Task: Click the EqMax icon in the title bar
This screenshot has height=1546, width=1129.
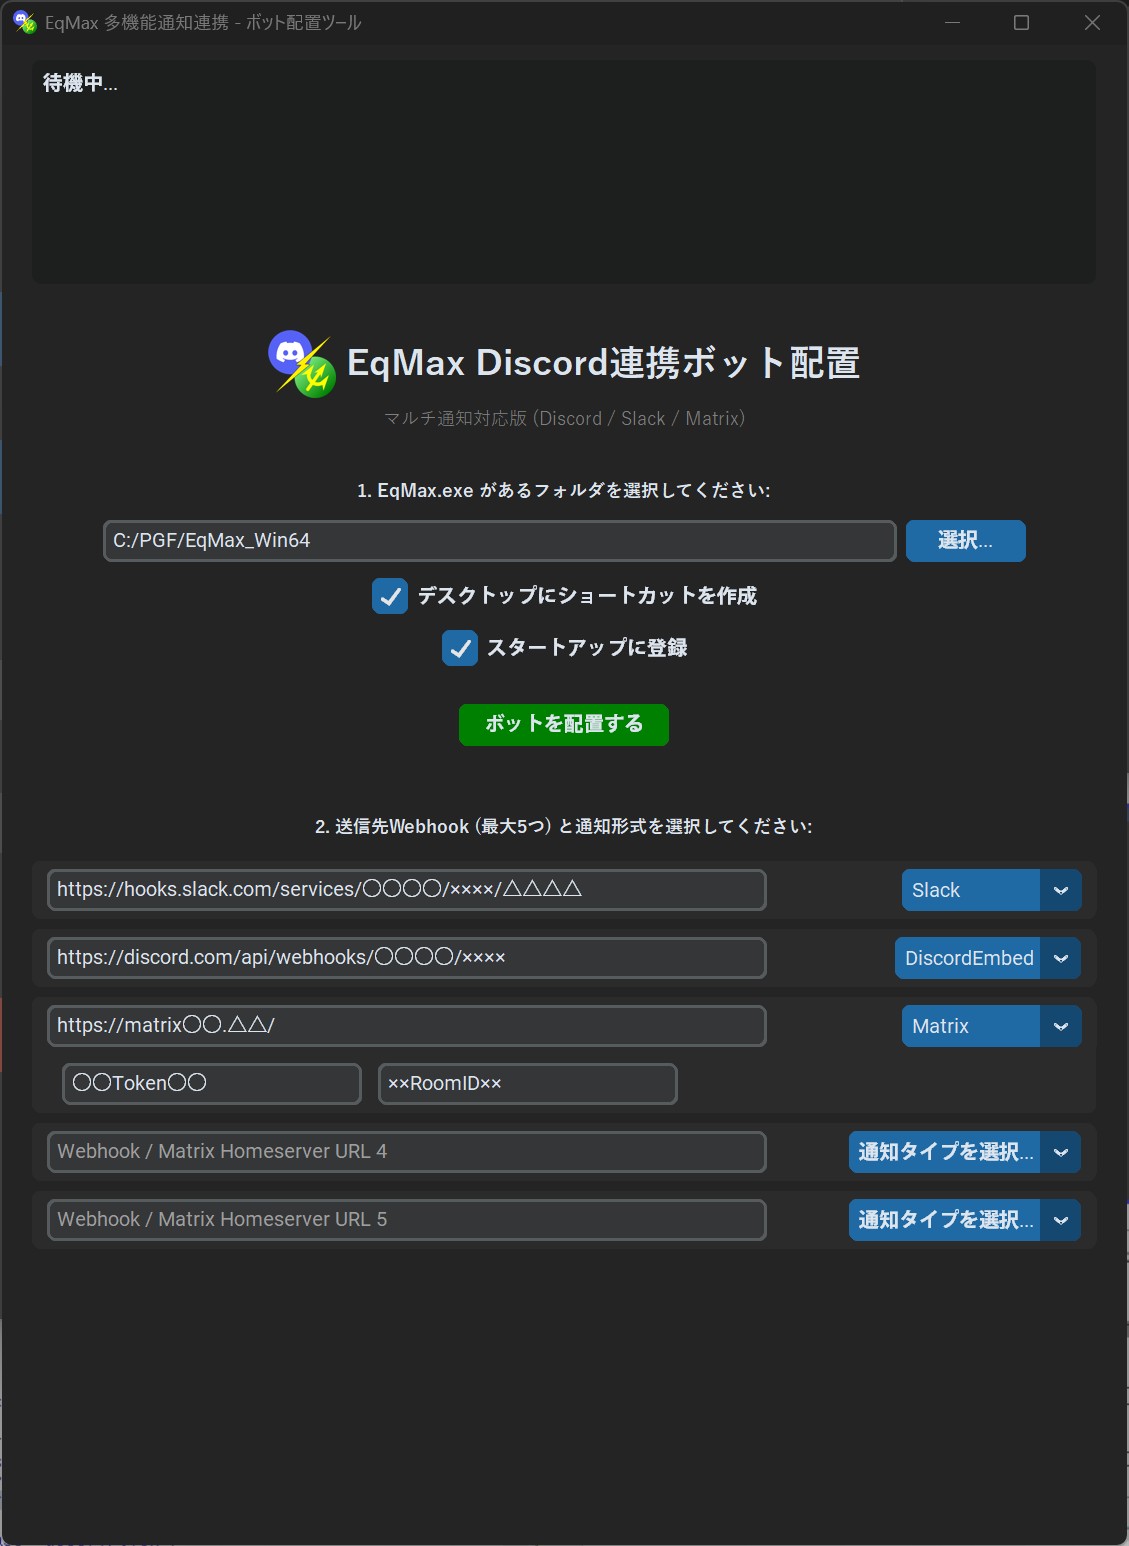Action: [22, 22]
